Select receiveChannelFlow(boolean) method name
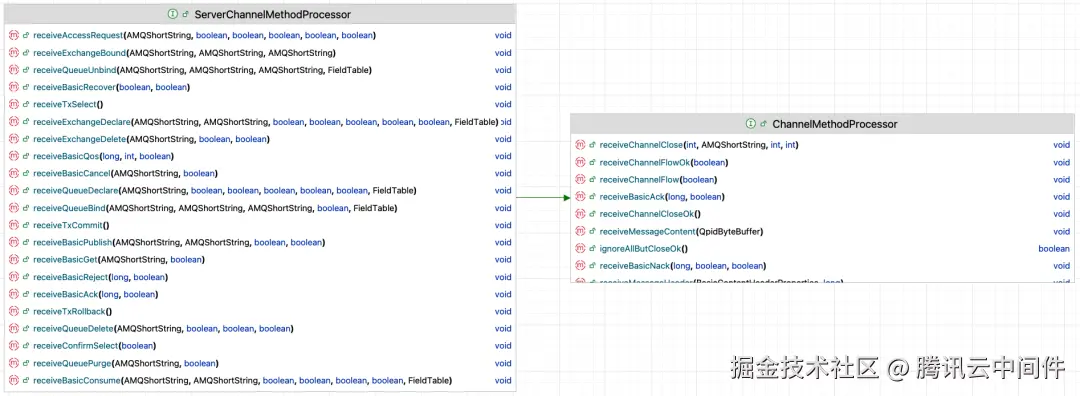This screenshot has height=396, width=1080. 639,179
